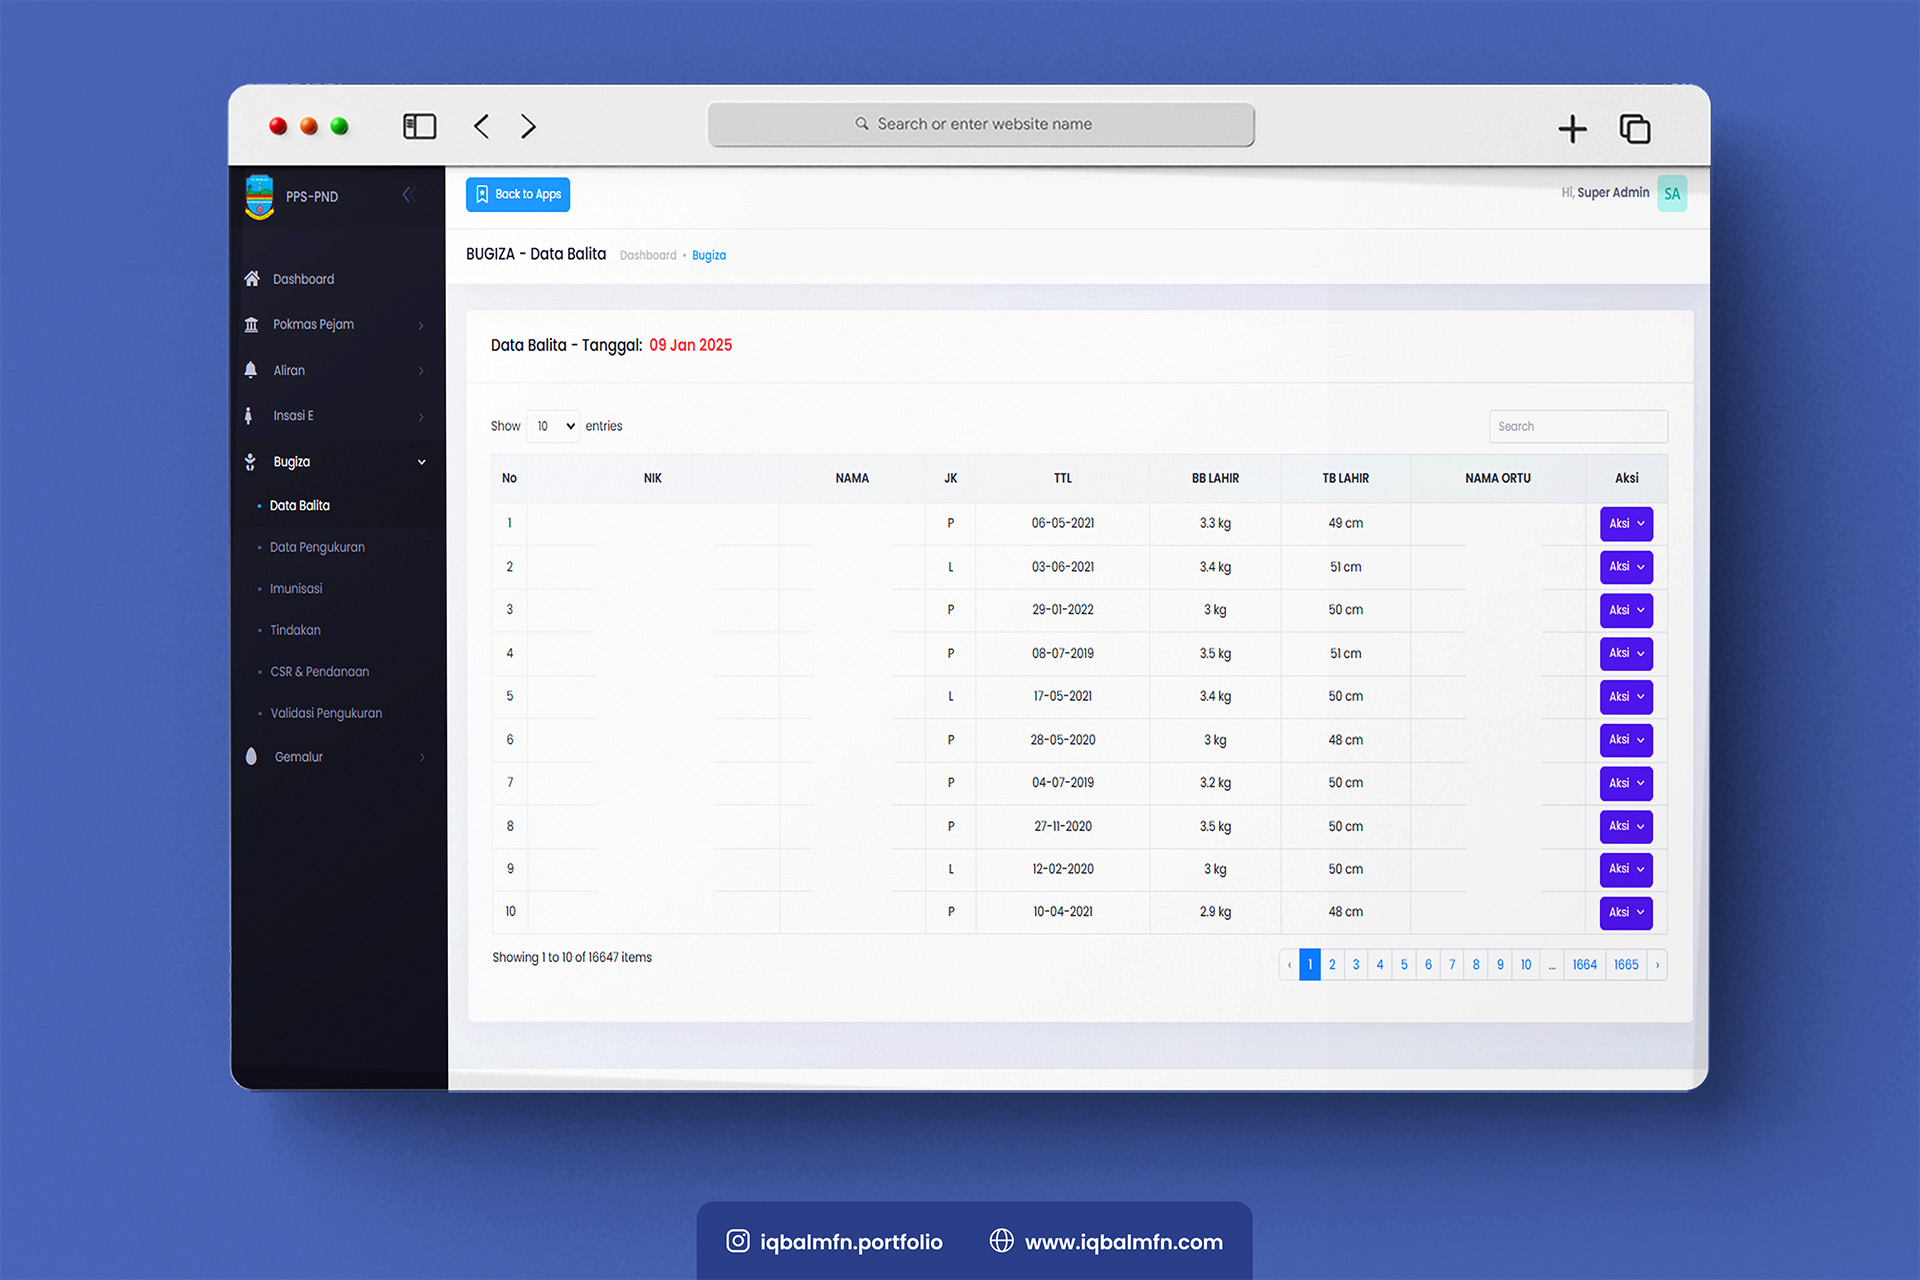The image size is (1920, 1280).
Task: Open Validasi Pengukuran submenu item
Action: tap(326, 713)
